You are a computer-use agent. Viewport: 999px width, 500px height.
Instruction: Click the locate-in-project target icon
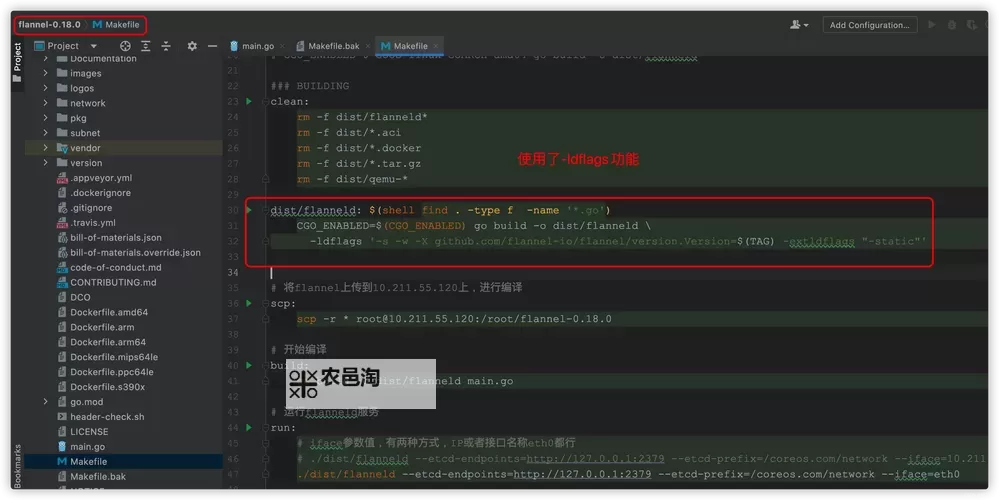125,46
